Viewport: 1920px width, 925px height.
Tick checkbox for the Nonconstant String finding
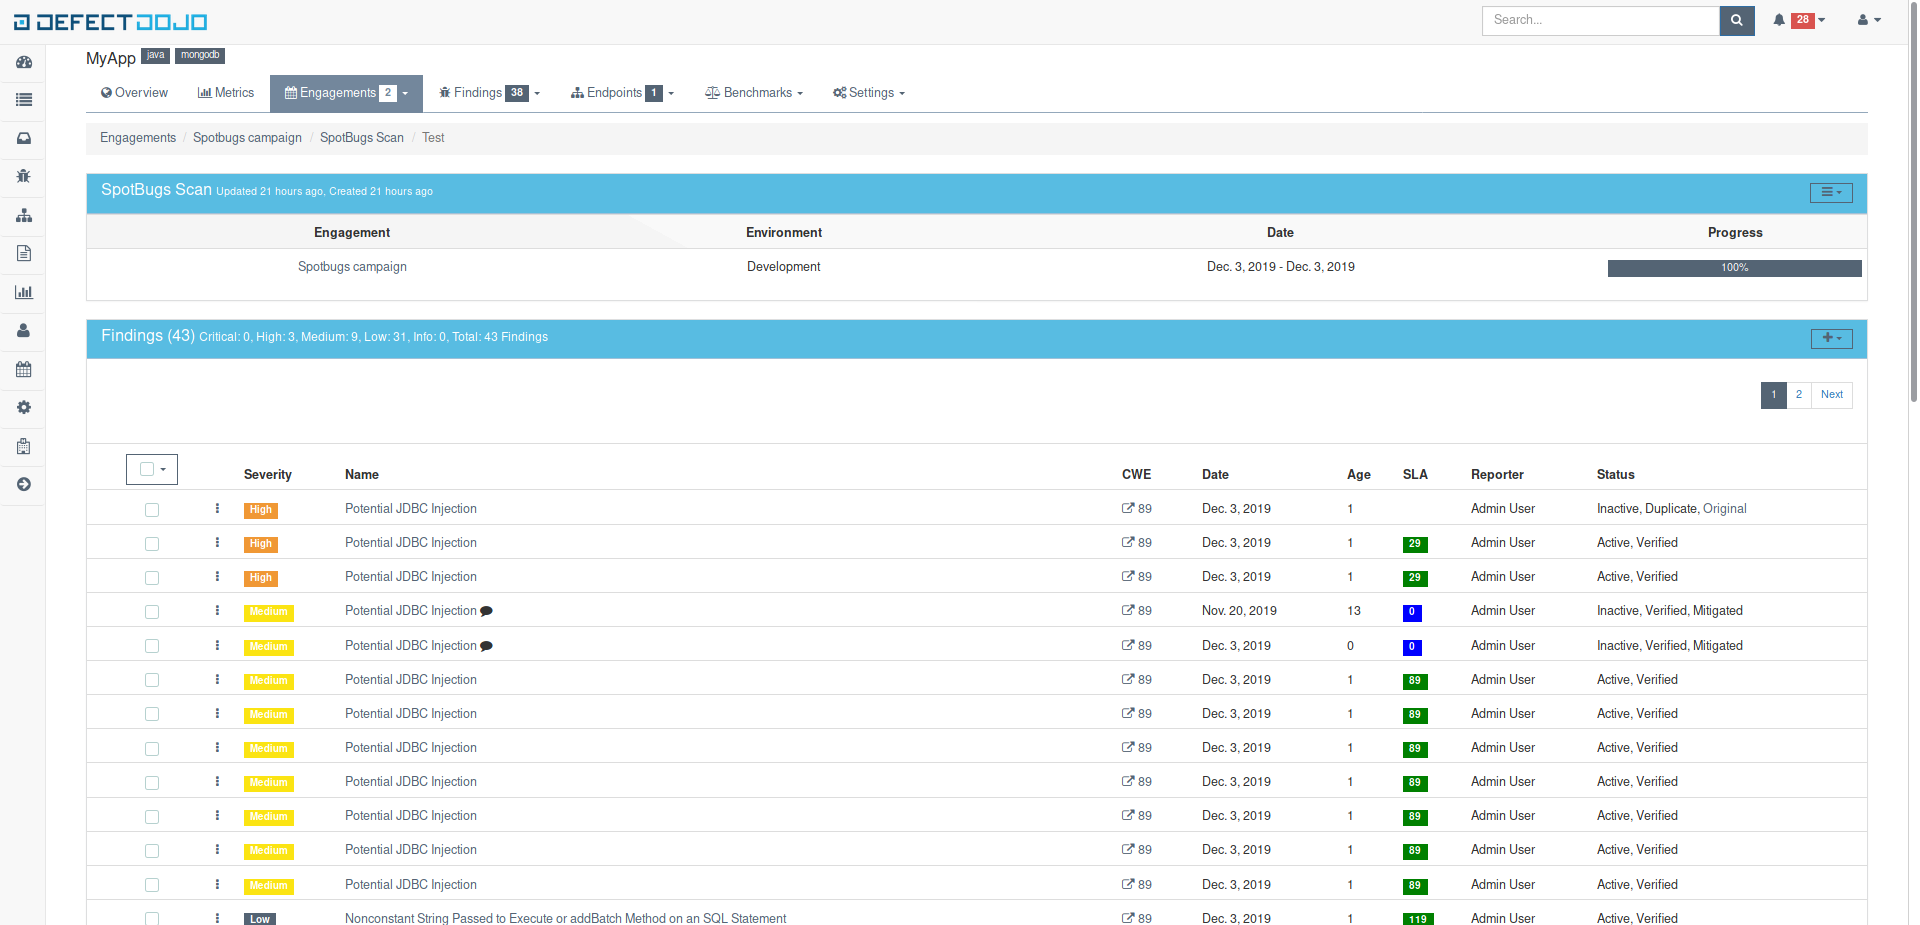pos(152,918)
